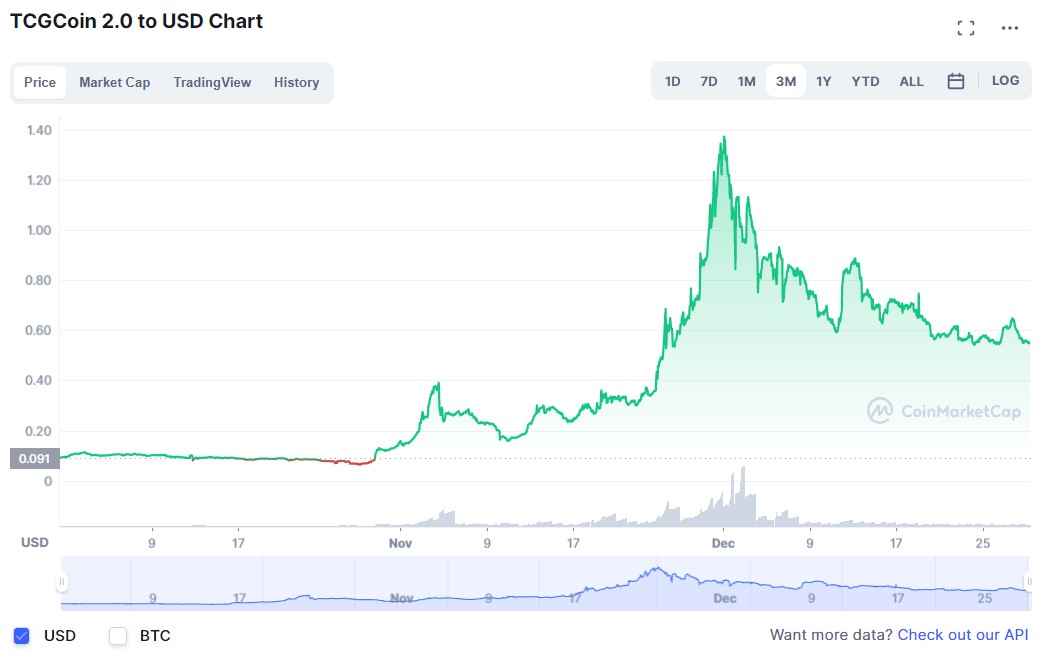The height and width of the screenshot is (663, 1055).
Task: Open the calendar date range picker
Action: 955,81
